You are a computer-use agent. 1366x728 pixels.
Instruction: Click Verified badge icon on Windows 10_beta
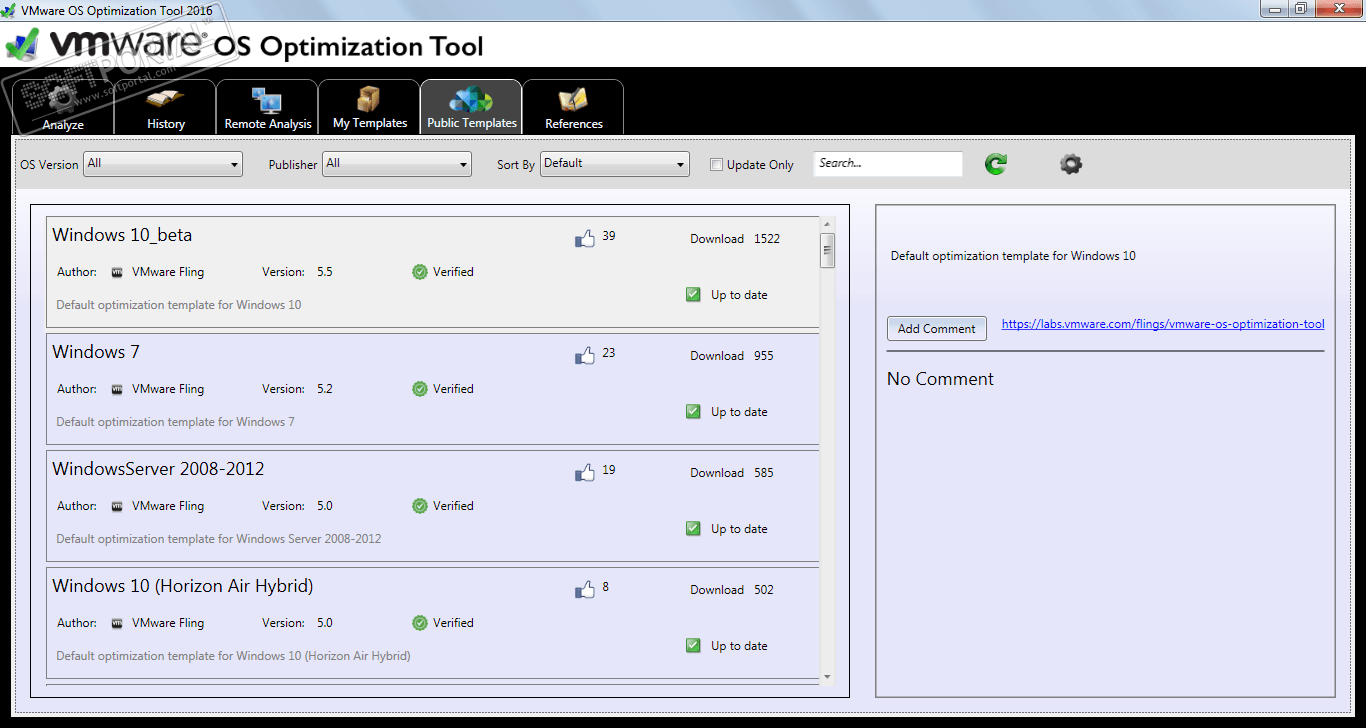[x=420, y=272]
